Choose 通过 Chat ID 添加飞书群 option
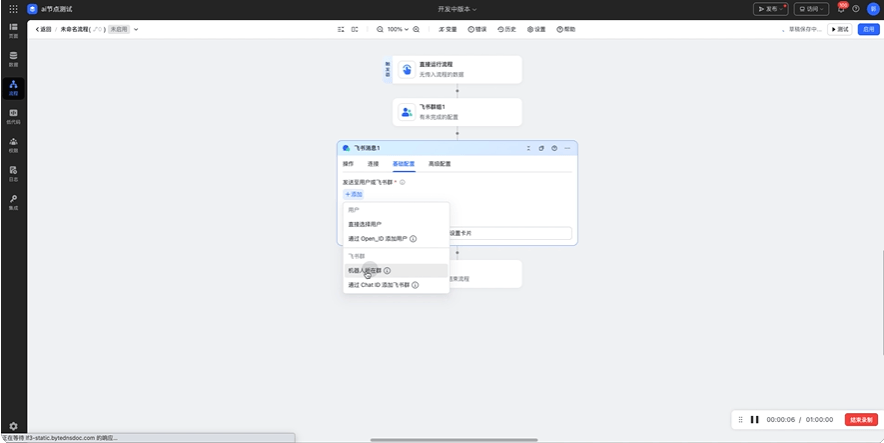This screenshot has width=884, height=443. coord(396,285)
